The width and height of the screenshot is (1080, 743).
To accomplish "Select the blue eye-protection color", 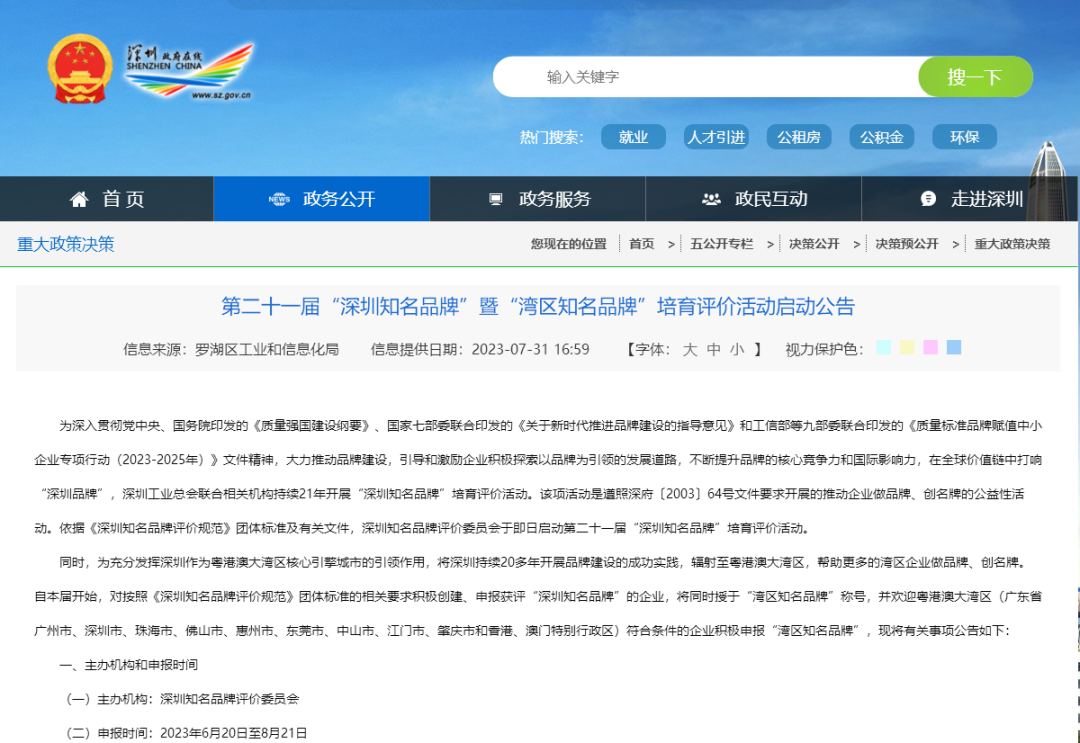I will [954, 348].
